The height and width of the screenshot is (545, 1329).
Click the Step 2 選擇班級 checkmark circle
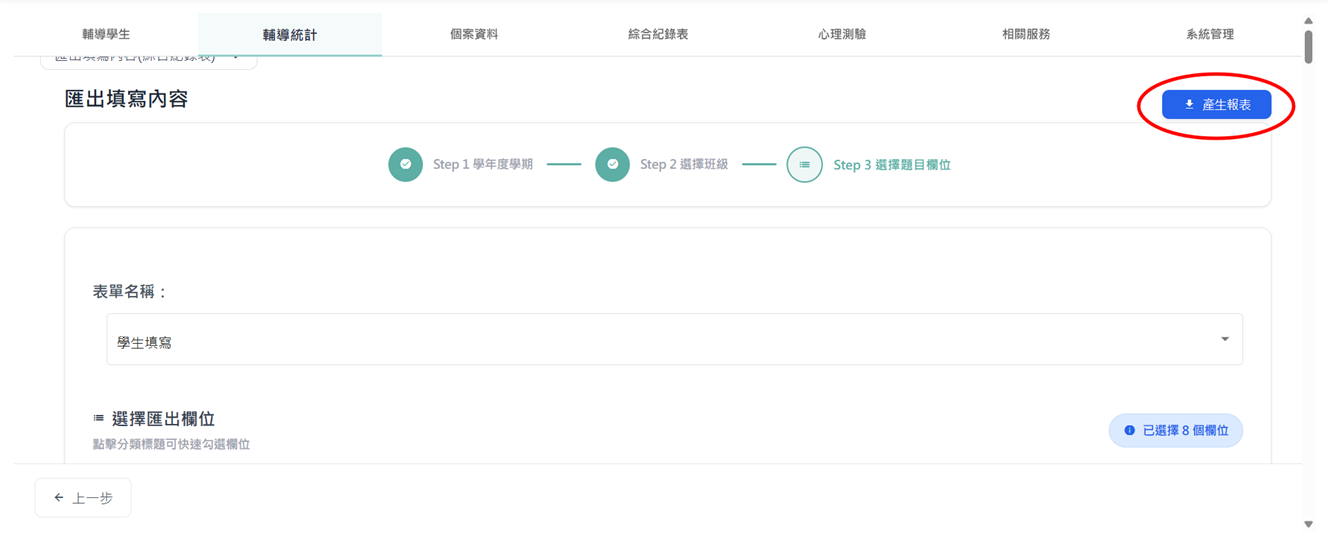612,165
